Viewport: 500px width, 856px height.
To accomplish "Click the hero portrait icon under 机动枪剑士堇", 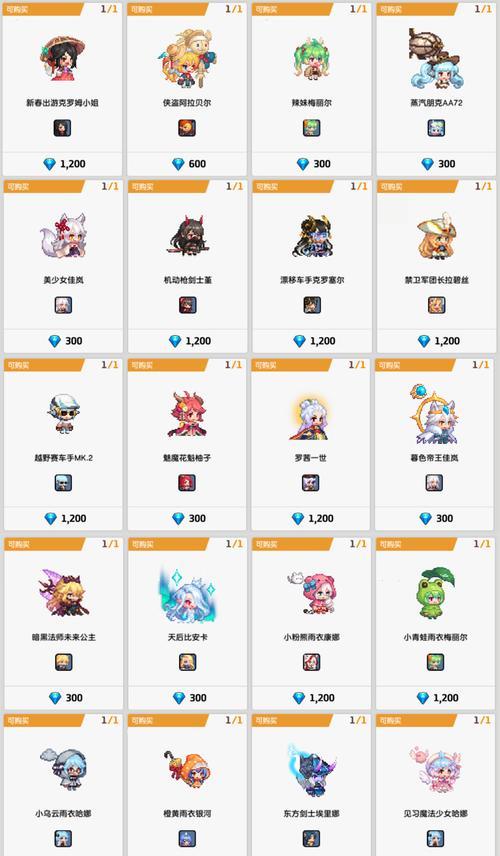I will pos(188,305).
